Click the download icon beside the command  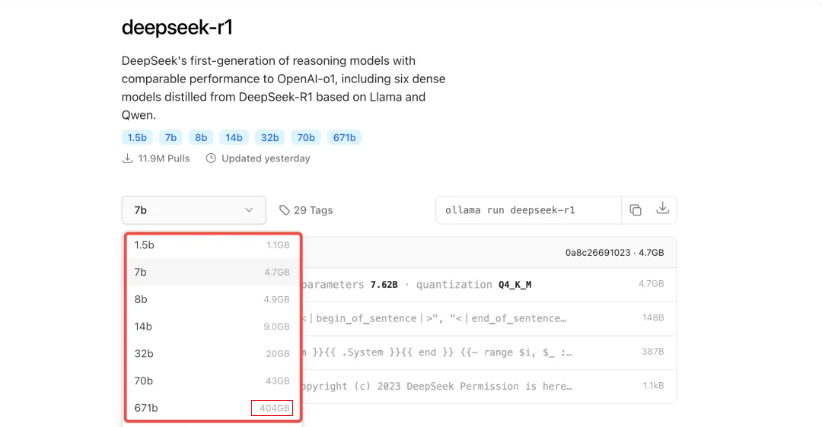(662, 210)
